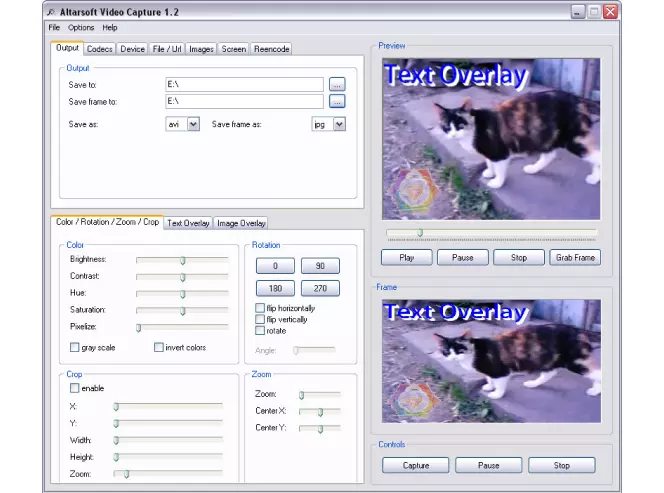Click the Brightness slider handle
Screen dimensions: 664x493
point(183,260)
